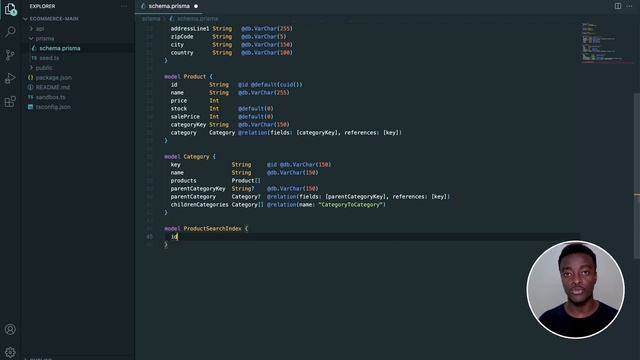Click the 'model ProductSearchIndex' declaration line

tap(206, 229)
